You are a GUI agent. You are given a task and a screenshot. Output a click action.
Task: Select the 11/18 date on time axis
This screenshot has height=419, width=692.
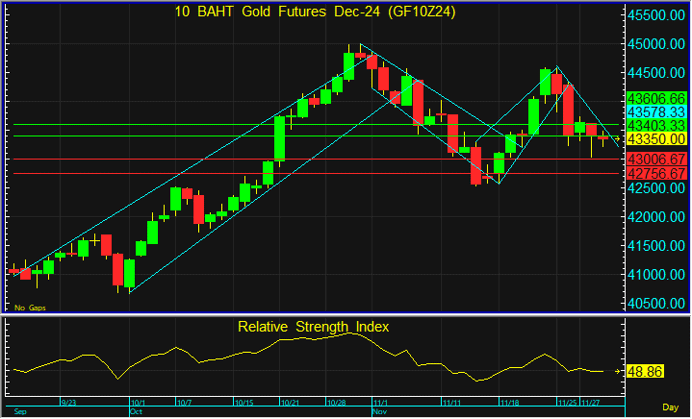tap(509, 402)
